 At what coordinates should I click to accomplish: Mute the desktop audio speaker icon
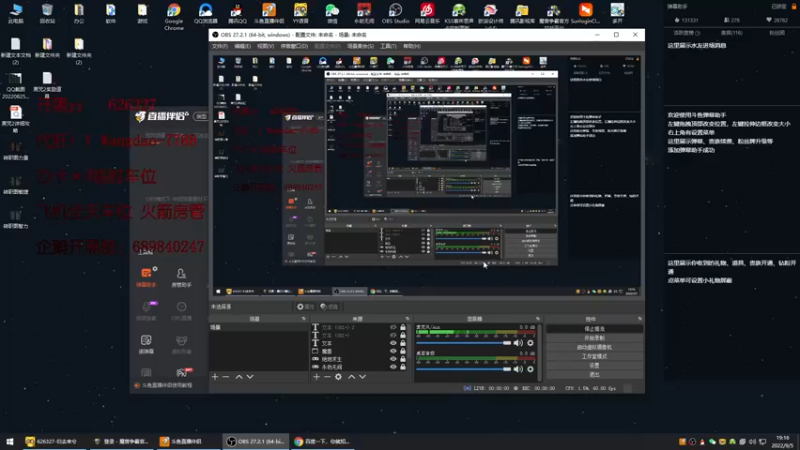point(518,369)
